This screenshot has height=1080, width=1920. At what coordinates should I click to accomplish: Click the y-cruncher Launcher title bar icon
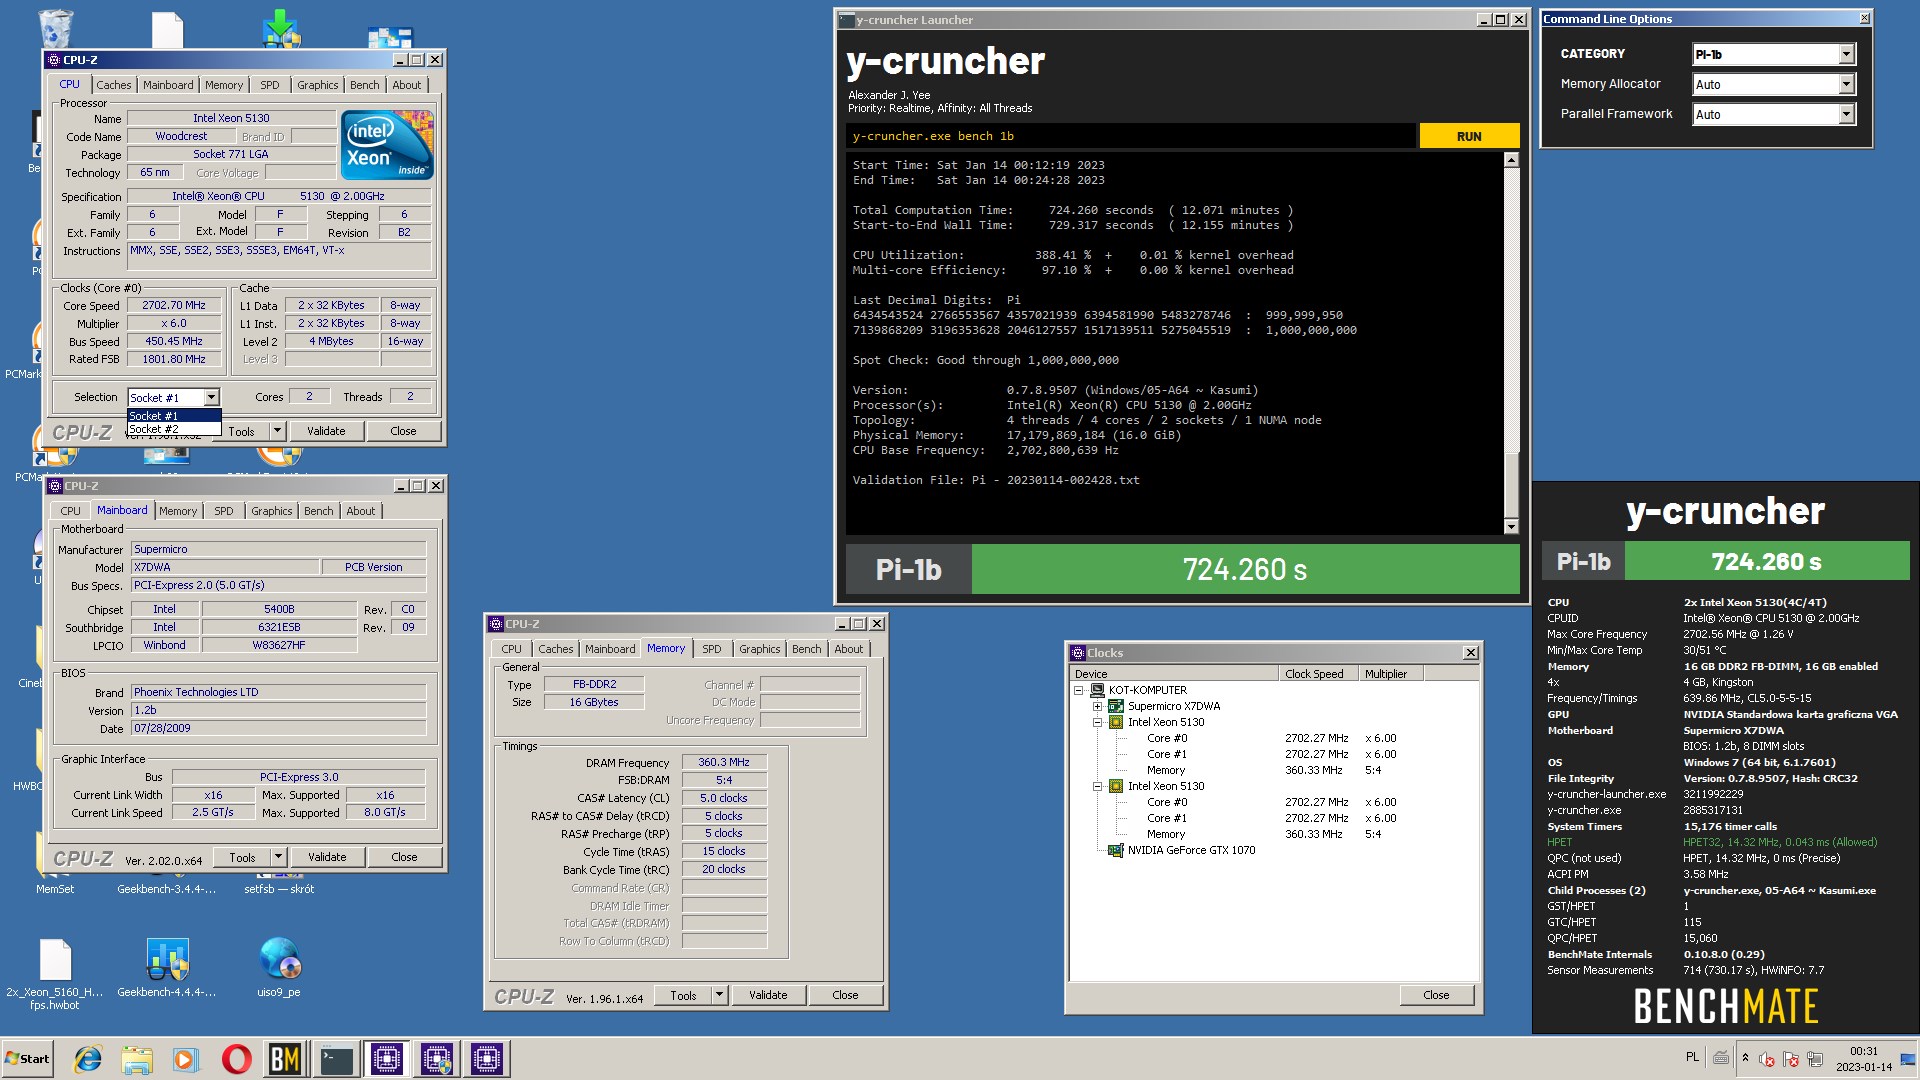point(847,20)
